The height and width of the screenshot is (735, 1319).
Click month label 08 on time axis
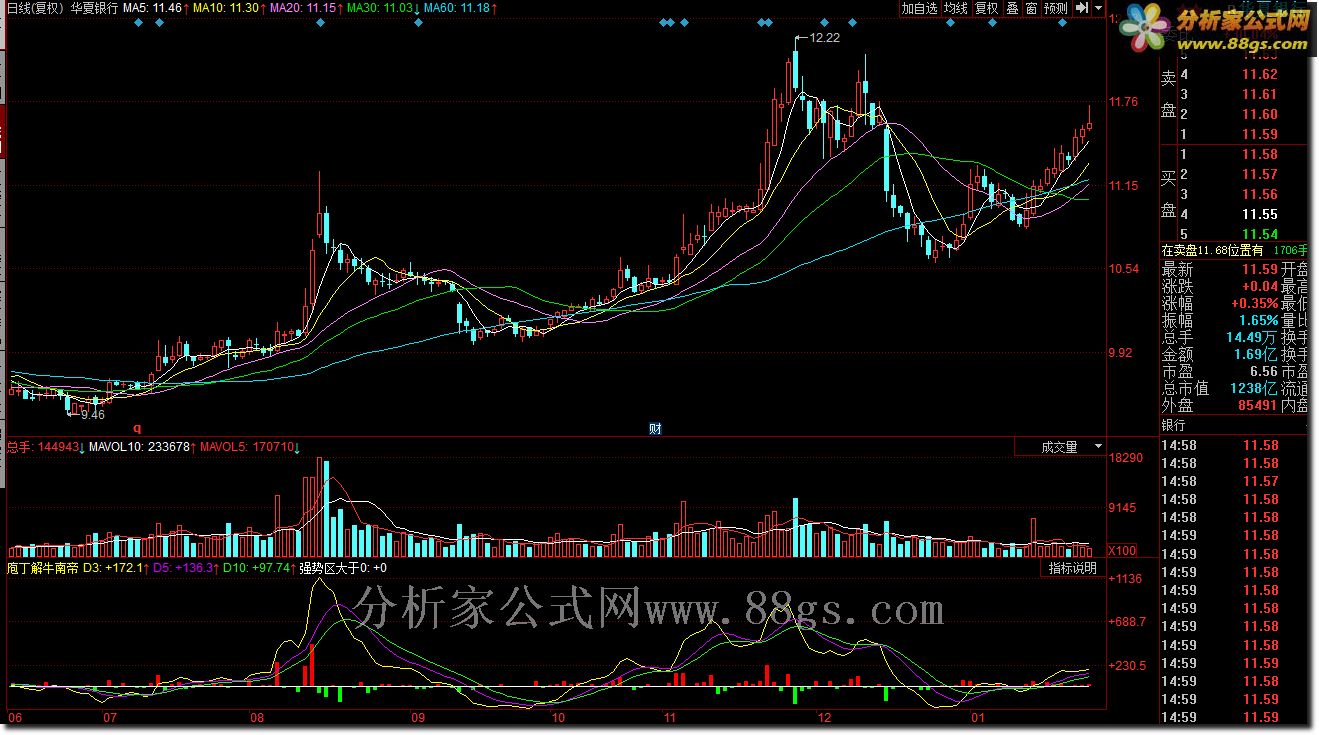257,718
